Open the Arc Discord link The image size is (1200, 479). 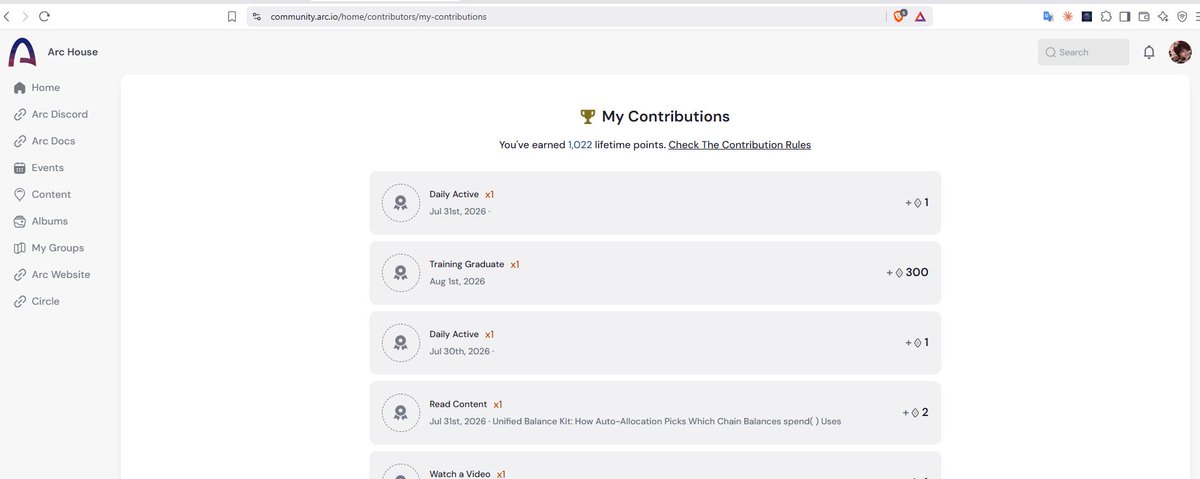point(60,114)
